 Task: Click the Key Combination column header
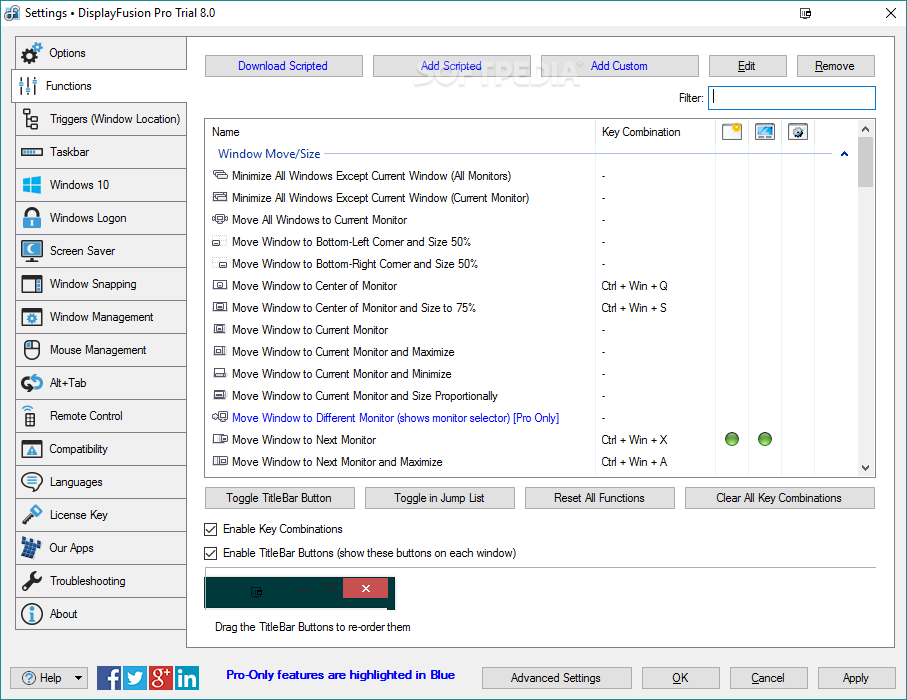[655, 132]
